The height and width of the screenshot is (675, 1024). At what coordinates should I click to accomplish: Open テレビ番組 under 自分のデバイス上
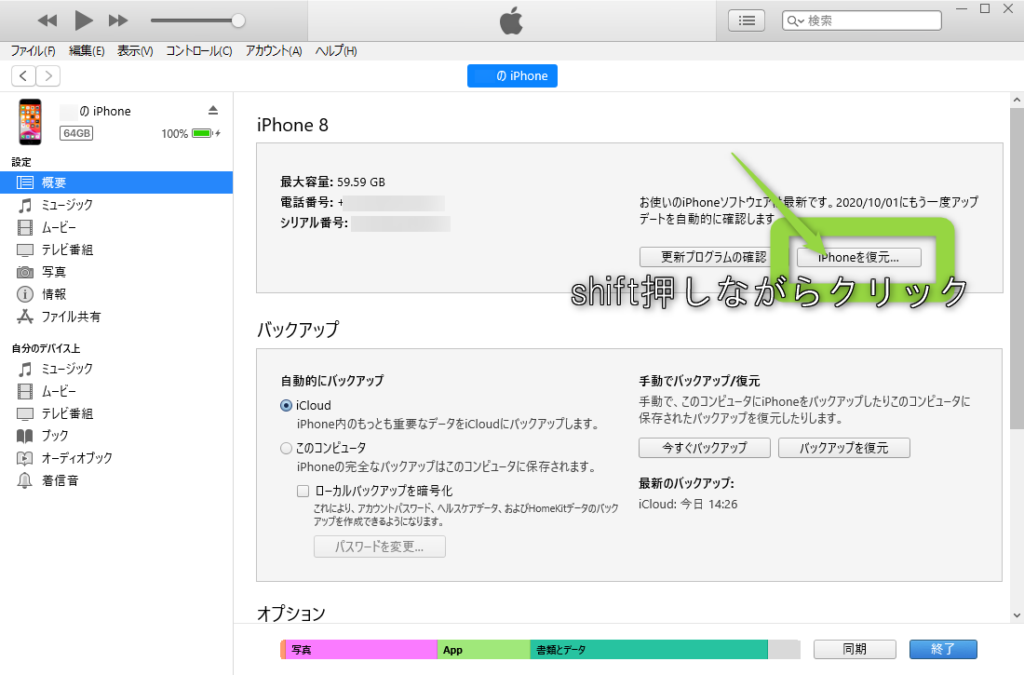(116, 413)
